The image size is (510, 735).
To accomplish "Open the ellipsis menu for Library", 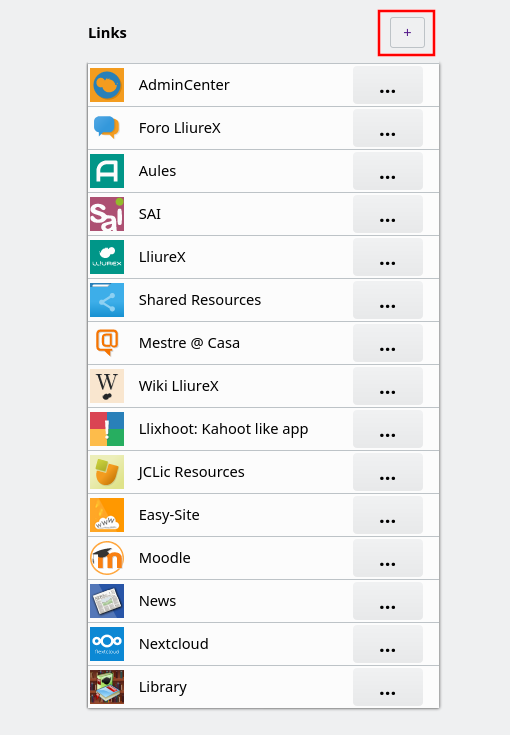I will (388, 687).
